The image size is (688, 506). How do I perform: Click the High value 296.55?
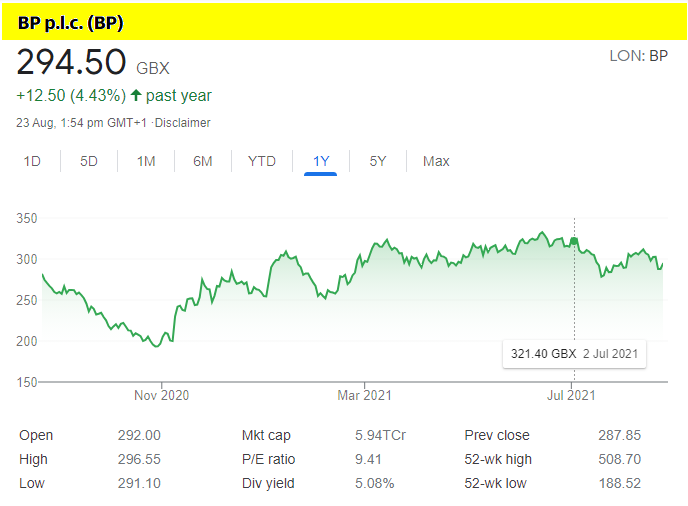[139, 459]
